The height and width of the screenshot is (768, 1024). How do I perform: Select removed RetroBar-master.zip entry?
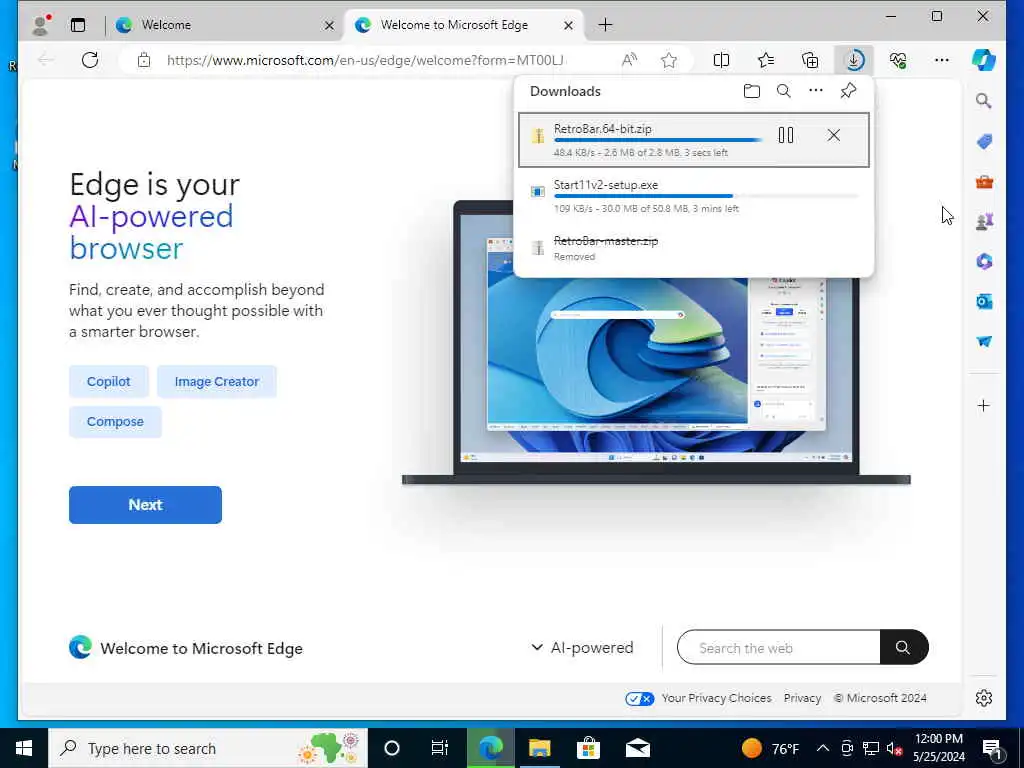[x=694, y=248]
